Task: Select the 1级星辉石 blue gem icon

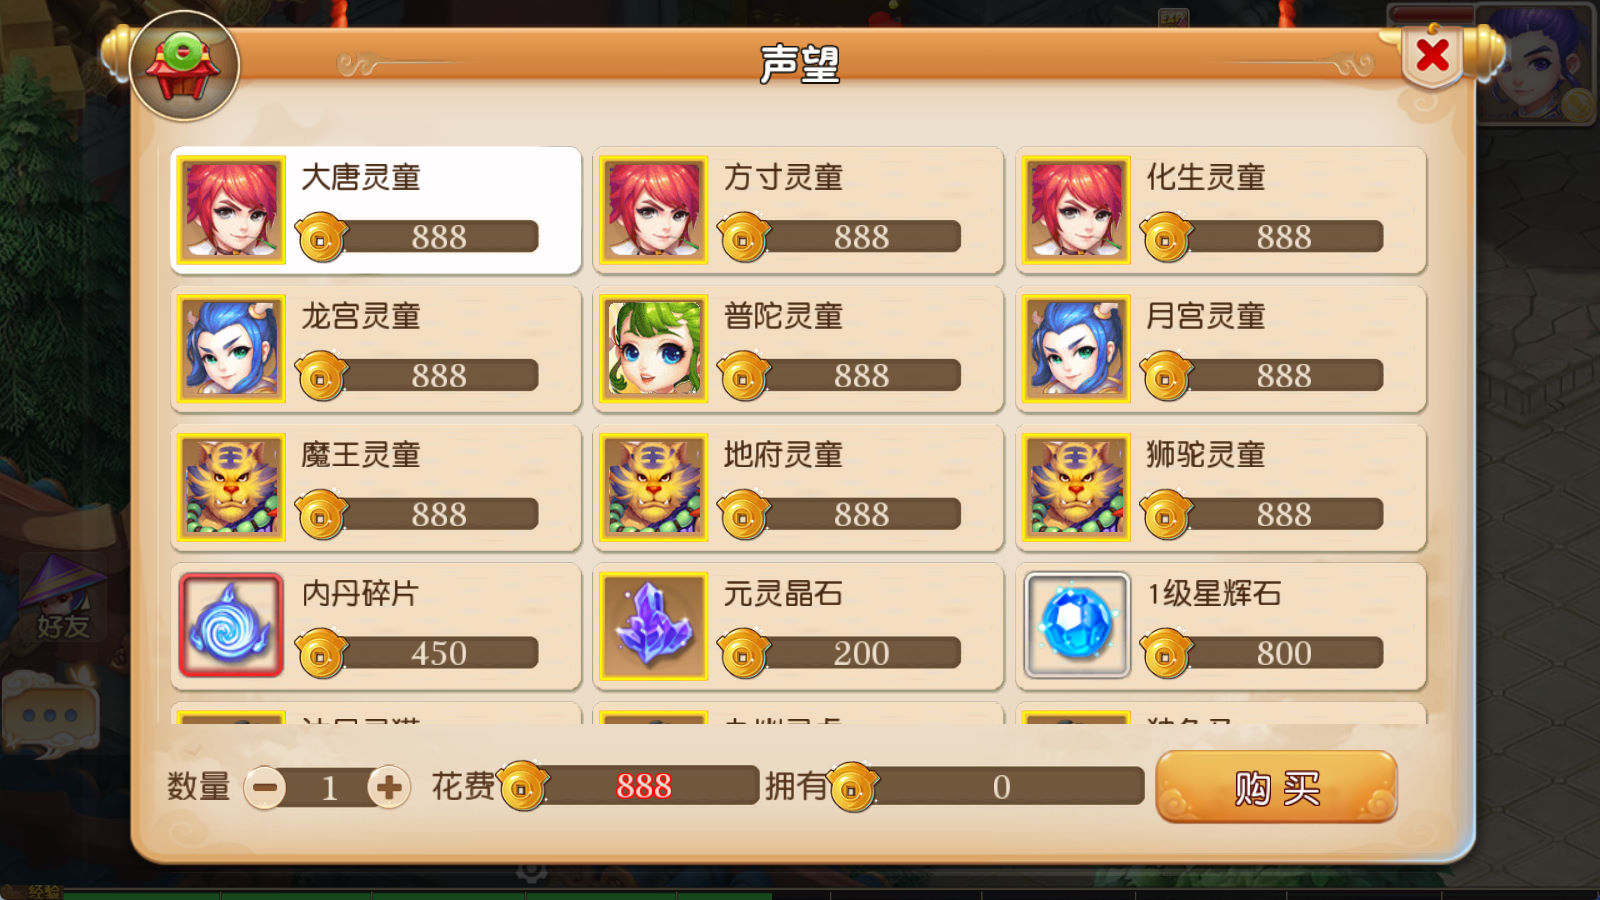Action: click(1077, 626)
